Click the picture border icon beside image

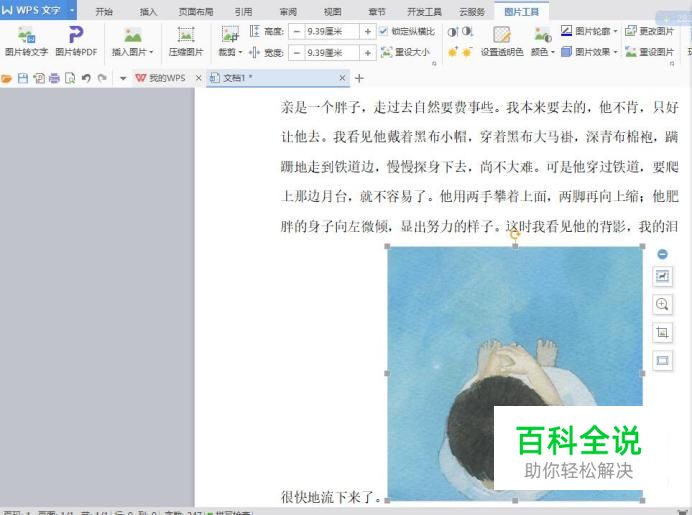point(662,360)
